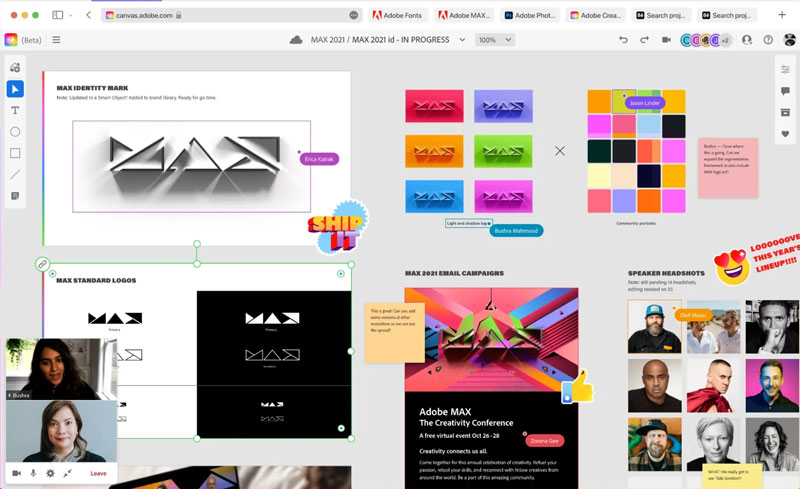The image size is (800, 489).
Task: Click the 'MAX IDENTITY MARK' heading
Action: pyautogui.click(x=92, y=88)
